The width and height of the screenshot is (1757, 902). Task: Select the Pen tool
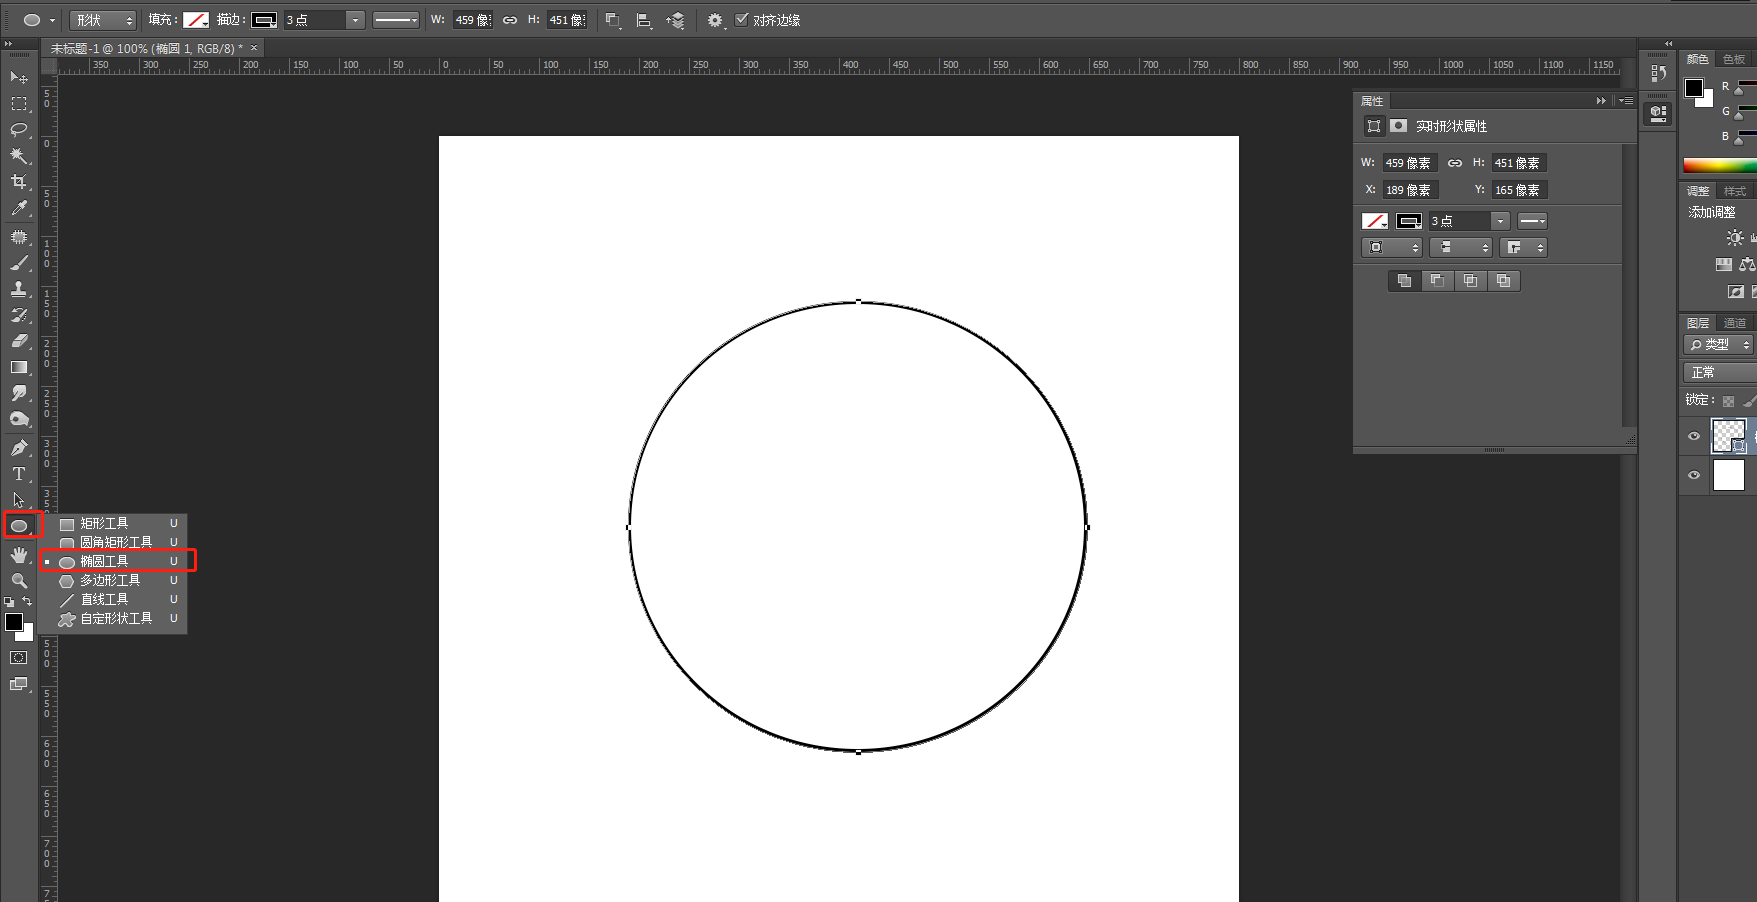18,448
